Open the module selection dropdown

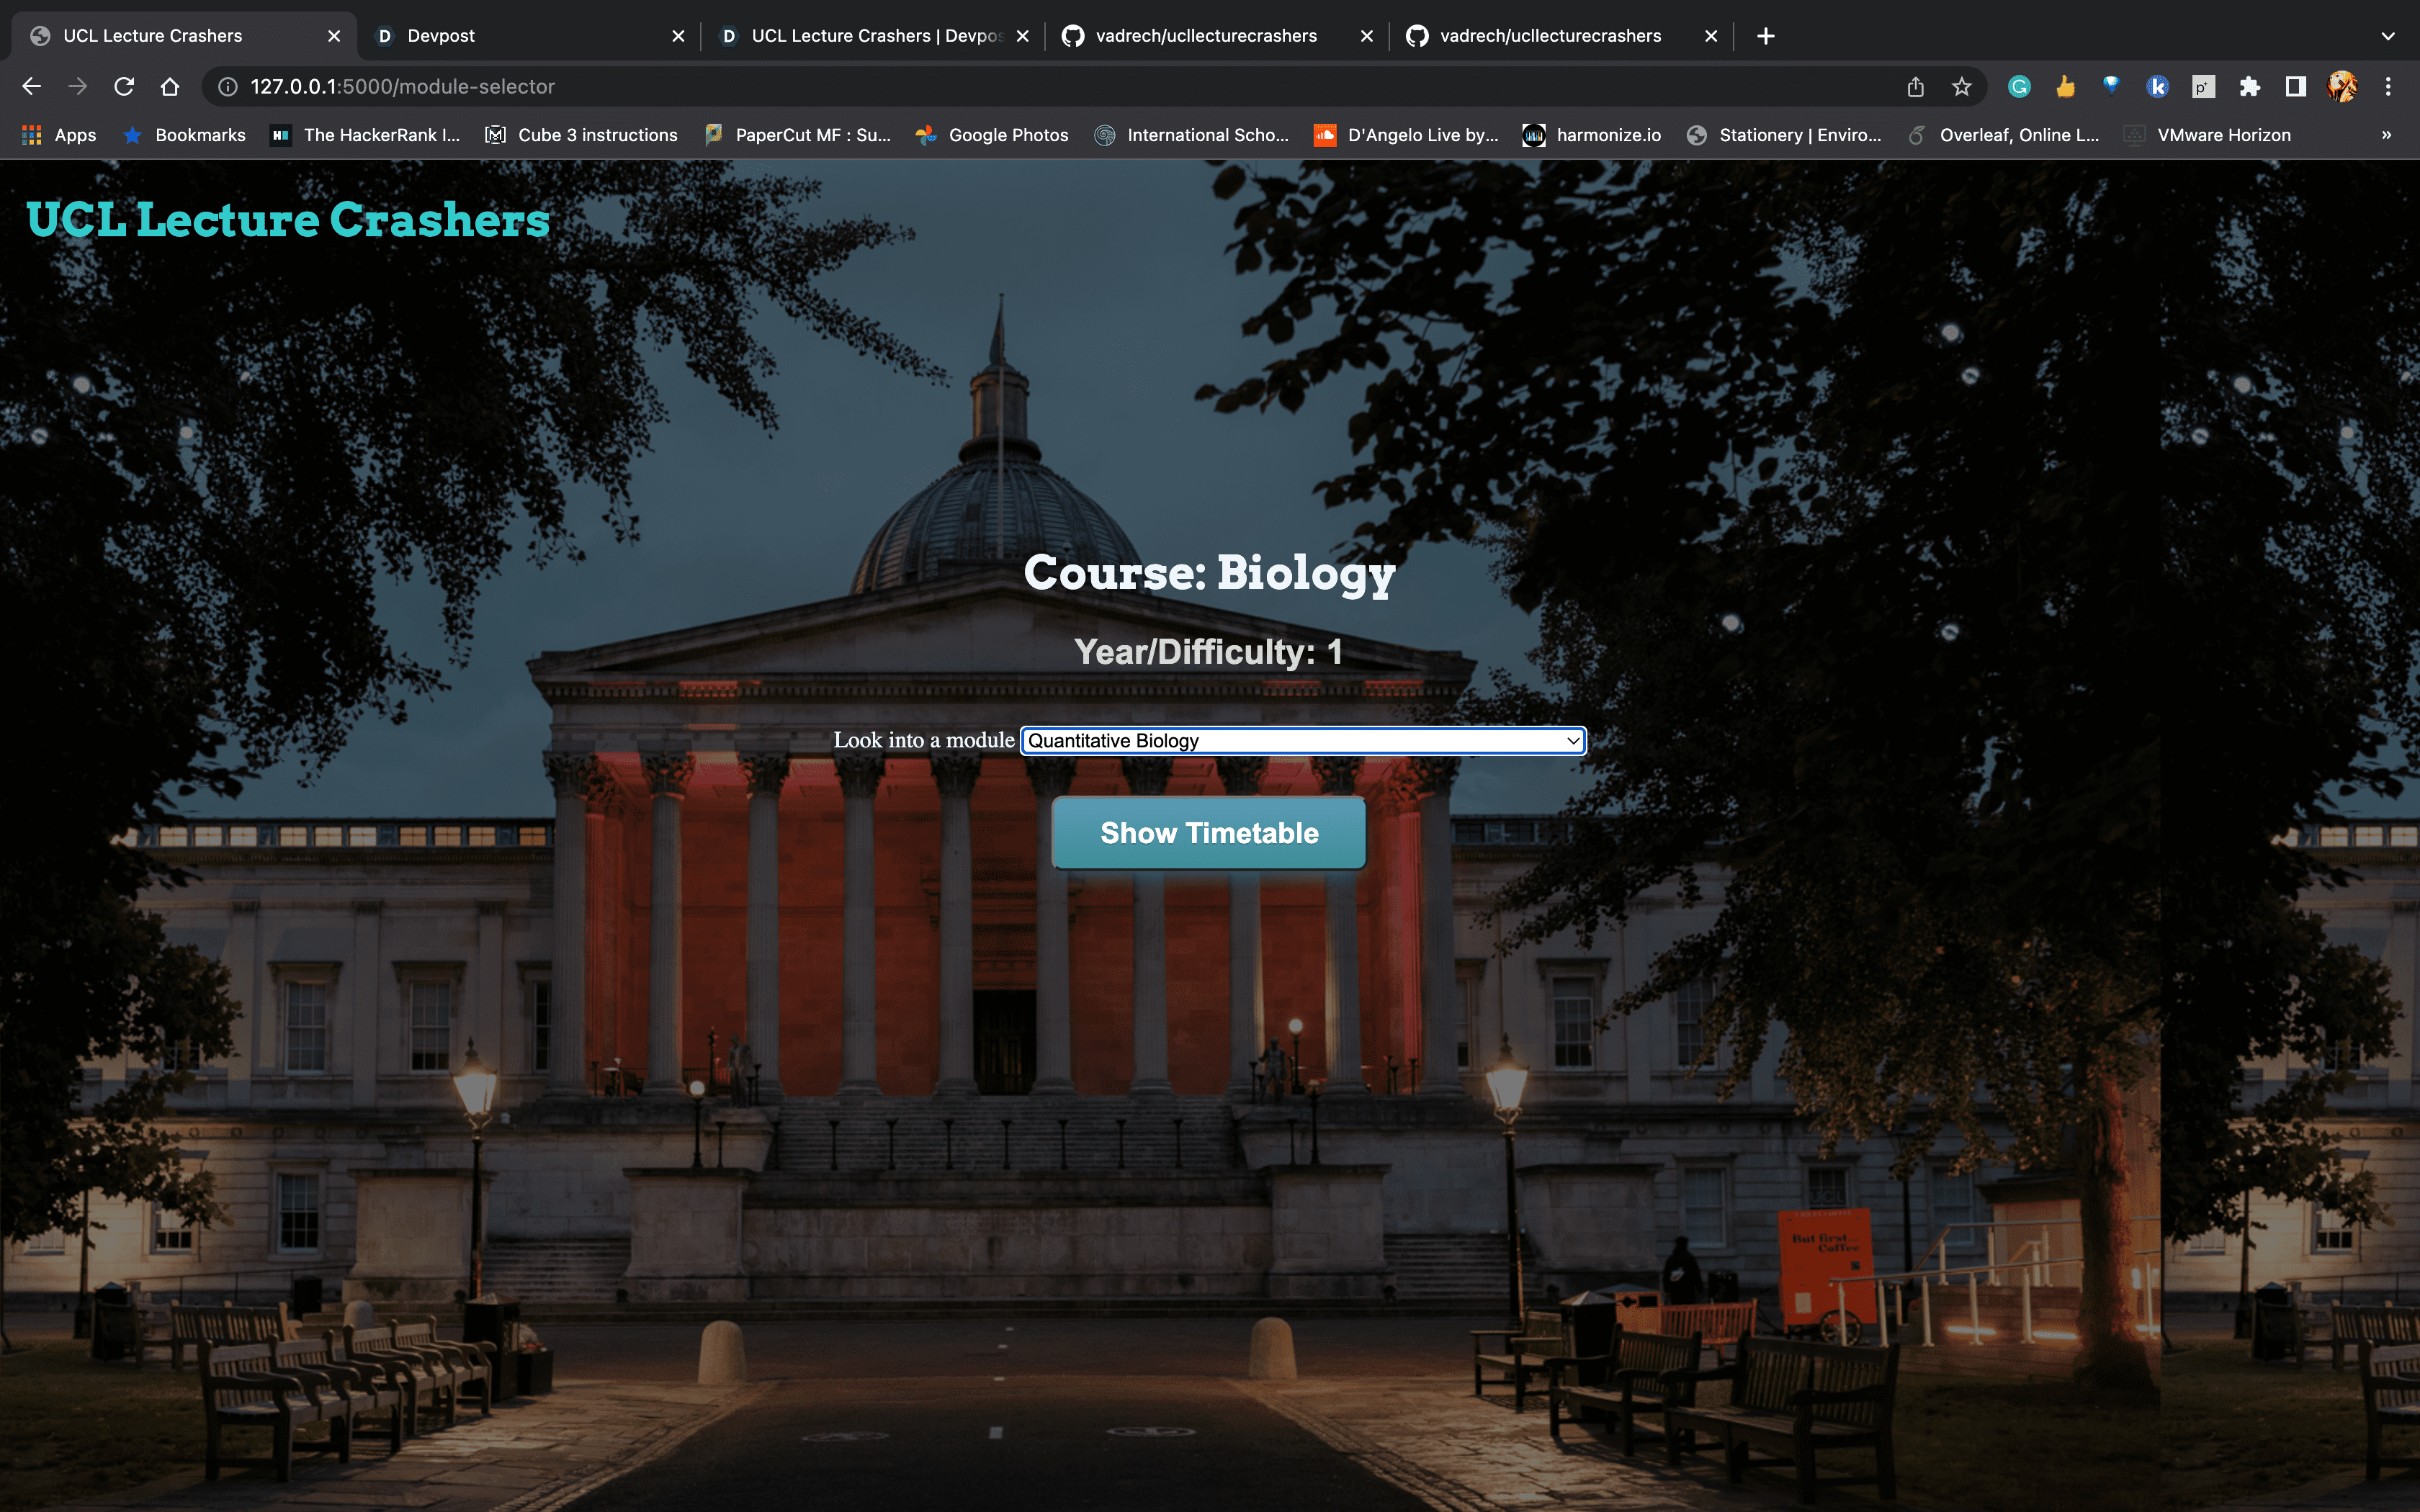1302,741
